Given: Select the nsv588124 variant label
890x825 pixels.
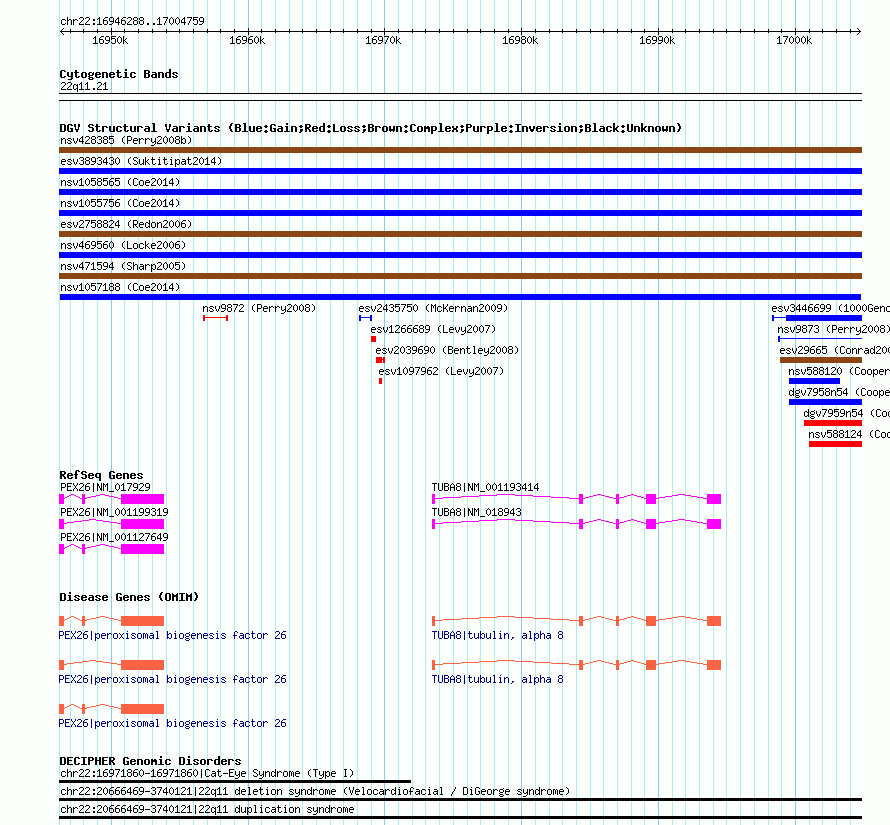Looking at the screenshot, I should (x=849, y=434).
